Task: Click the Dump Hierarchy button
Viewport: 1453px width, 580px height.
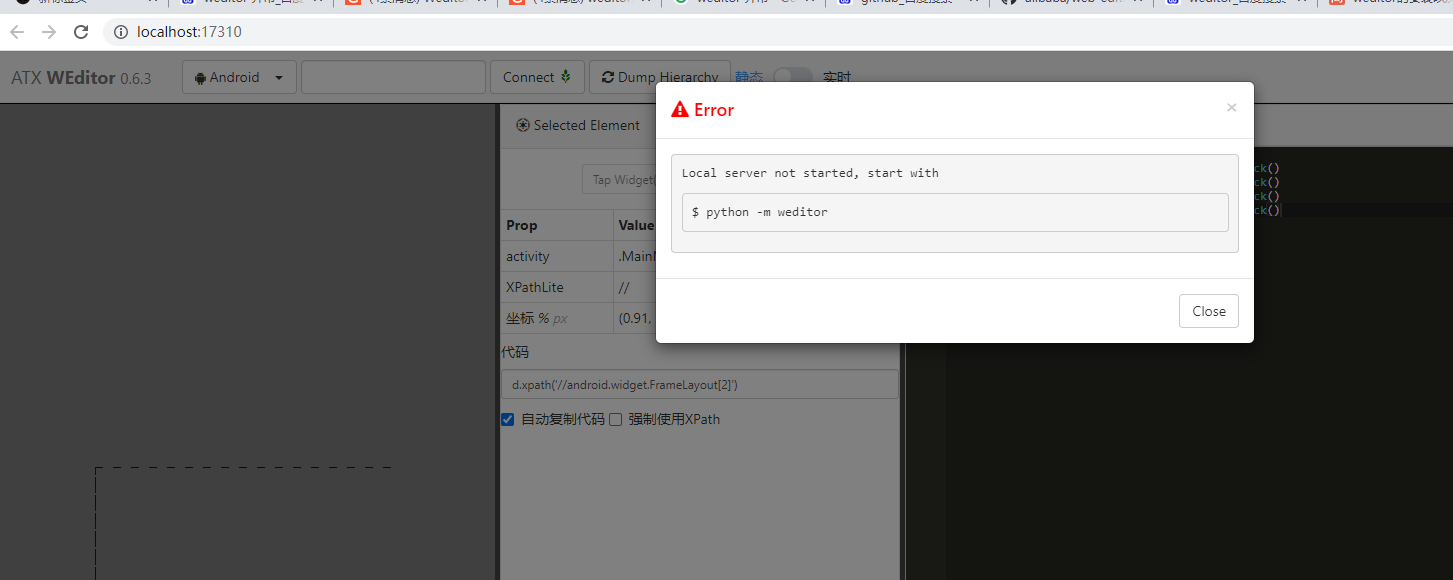Action: click(x=660, y=77)
